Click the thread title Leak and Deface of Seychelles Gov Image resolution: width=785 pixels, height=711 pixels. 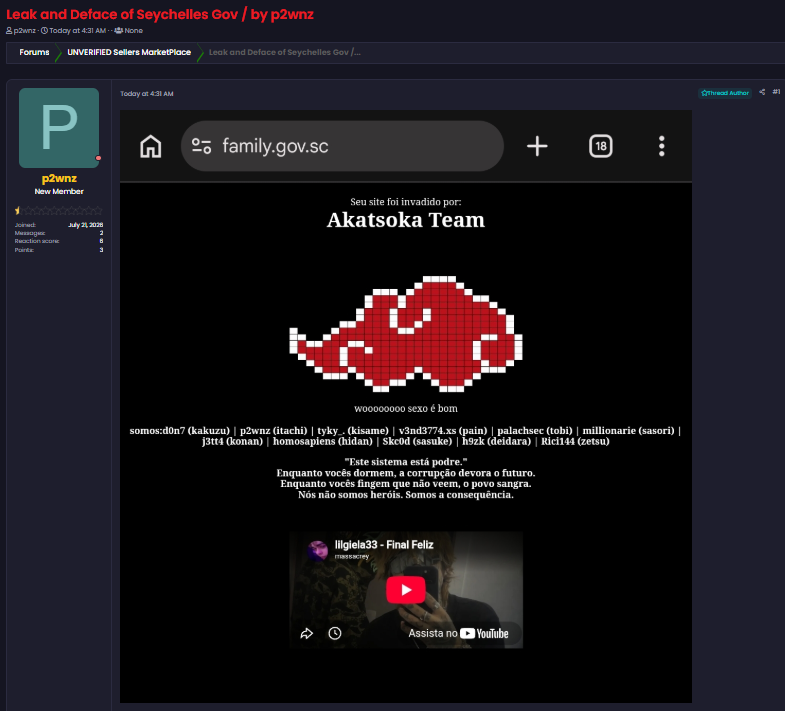pyautogui.click(x=160, y=15)
